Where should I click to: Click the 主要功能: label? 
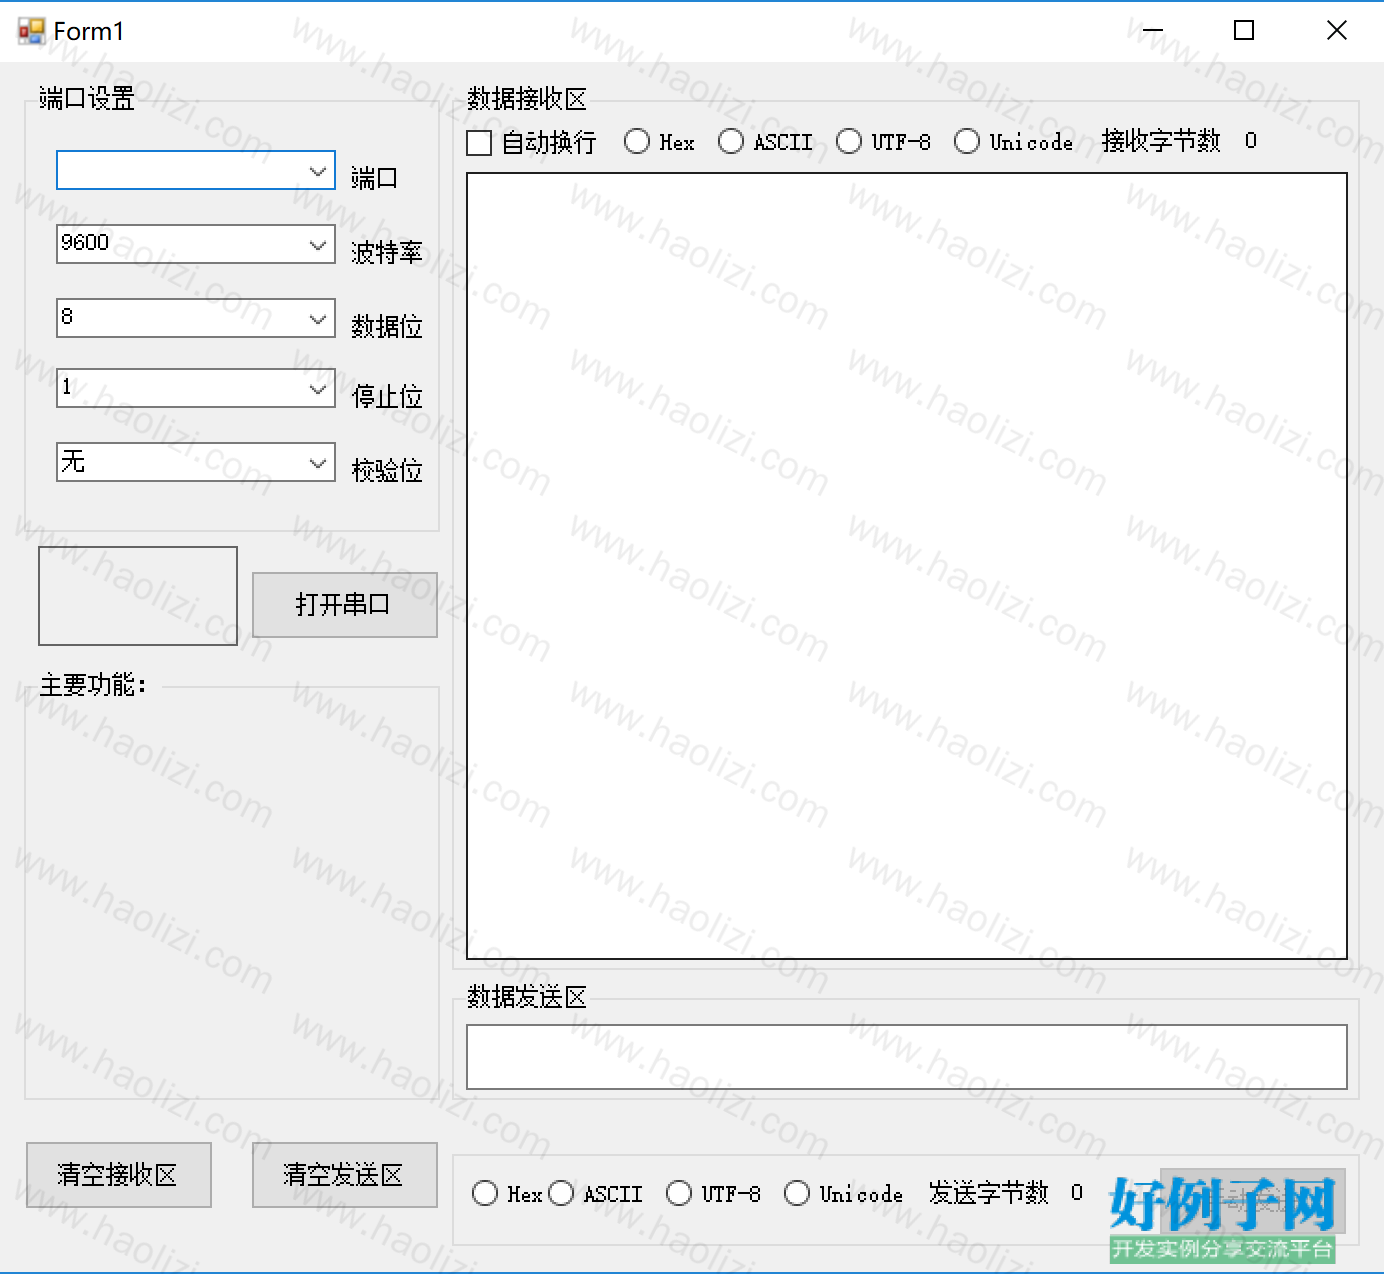coord(93,685)
